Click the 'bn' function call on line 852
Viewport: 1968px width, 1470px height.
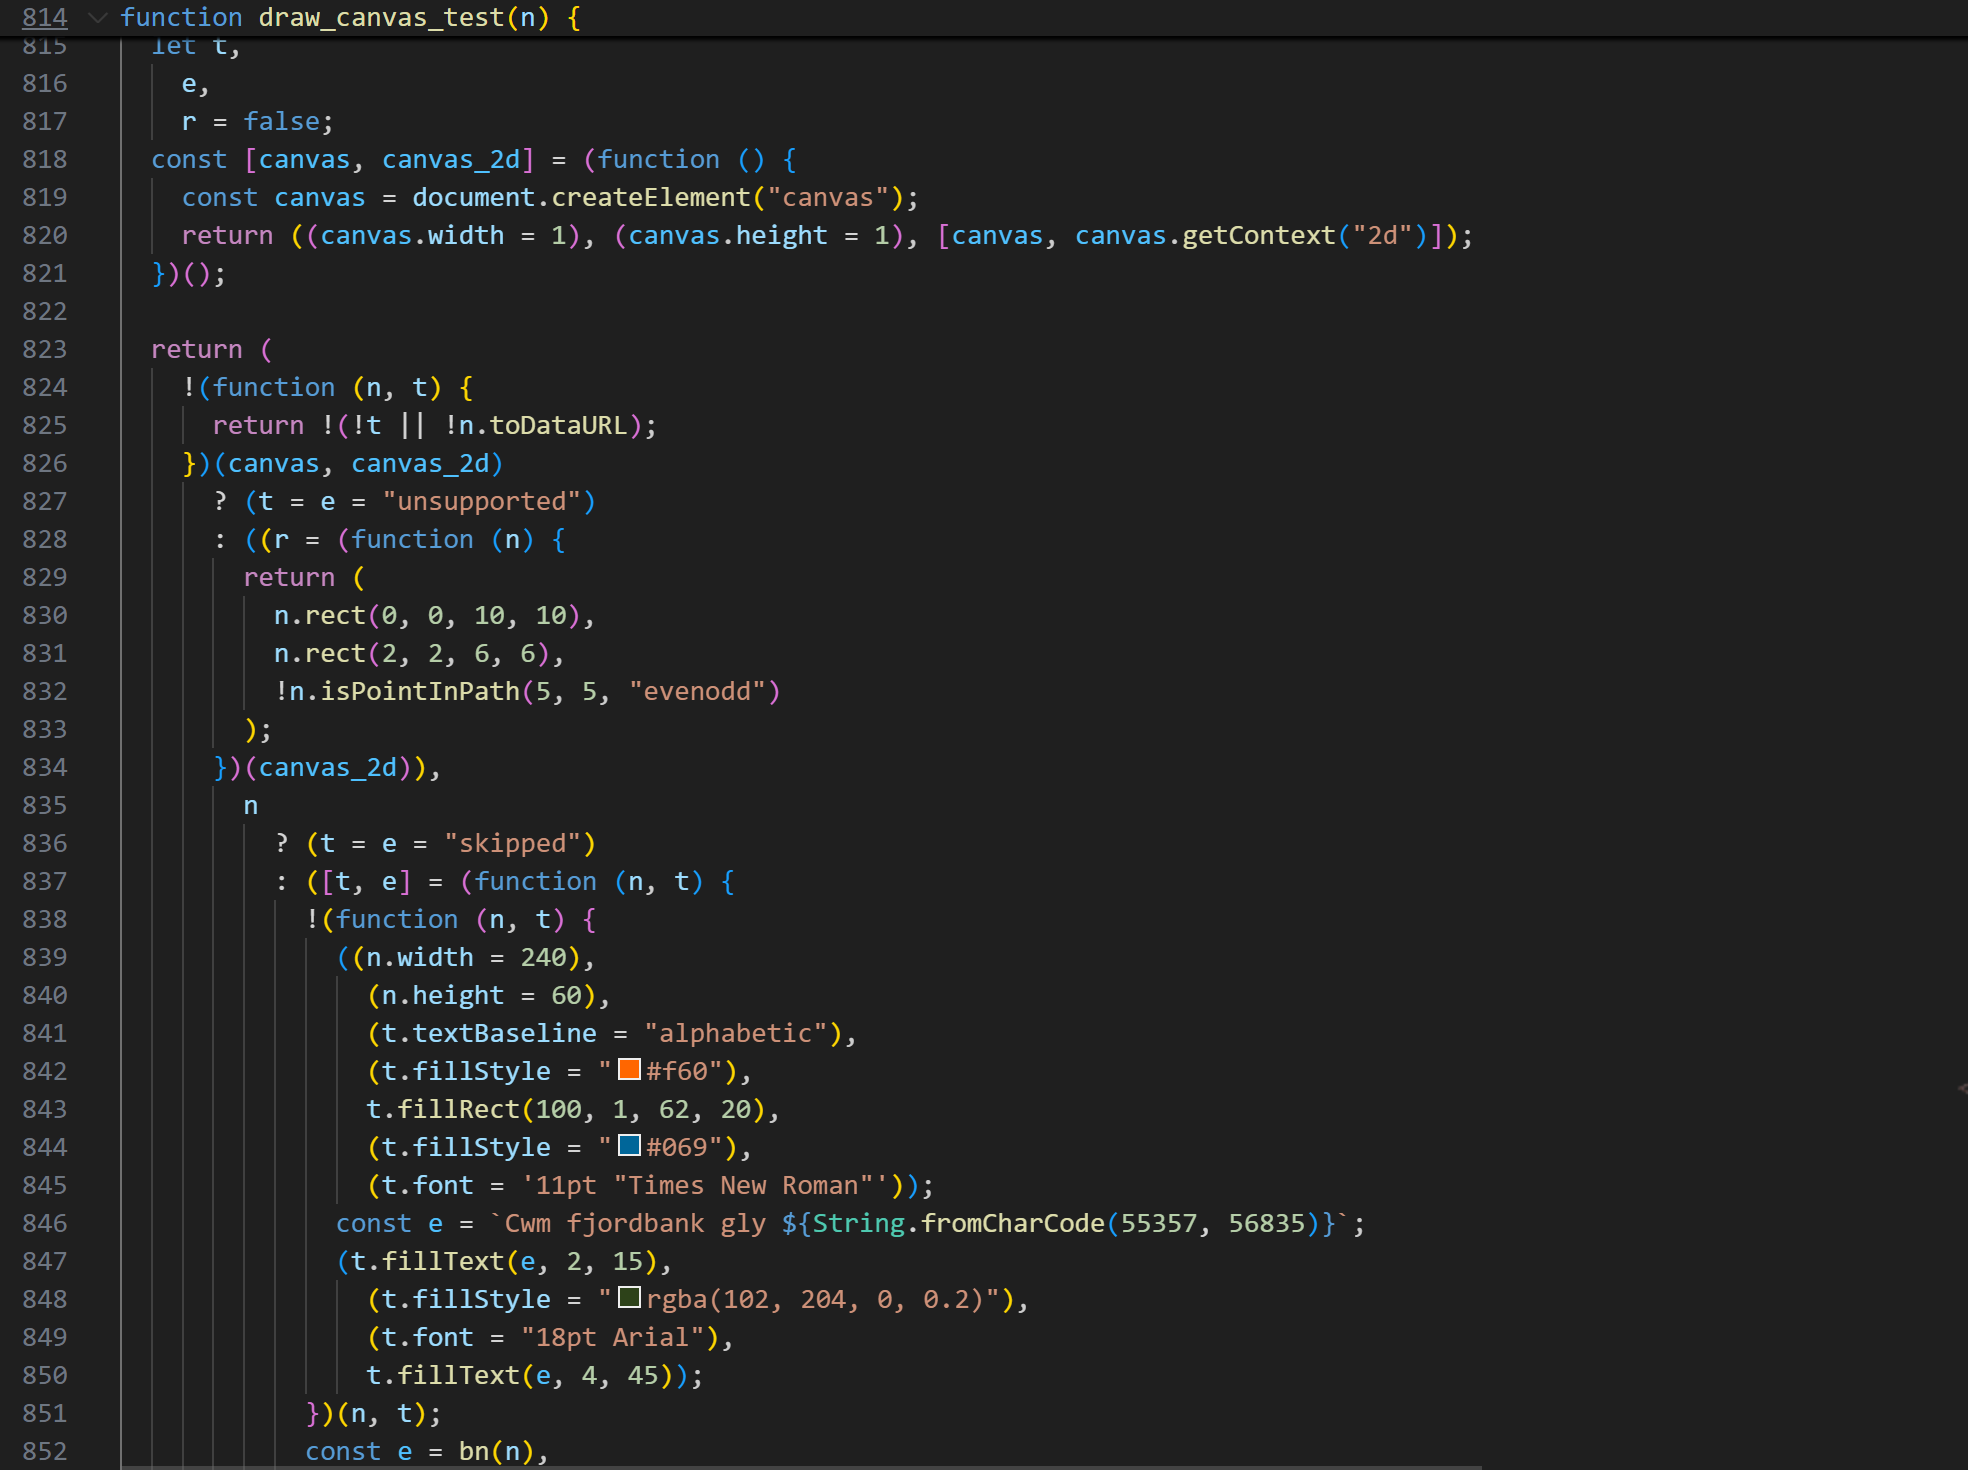tap(474, 1451)
